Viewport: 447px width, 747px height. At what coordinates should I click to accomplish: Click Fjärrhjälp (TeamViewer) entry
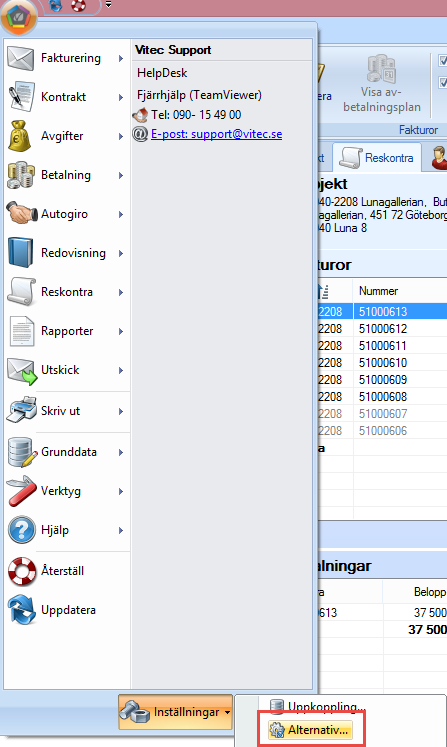tap(199, 95)
